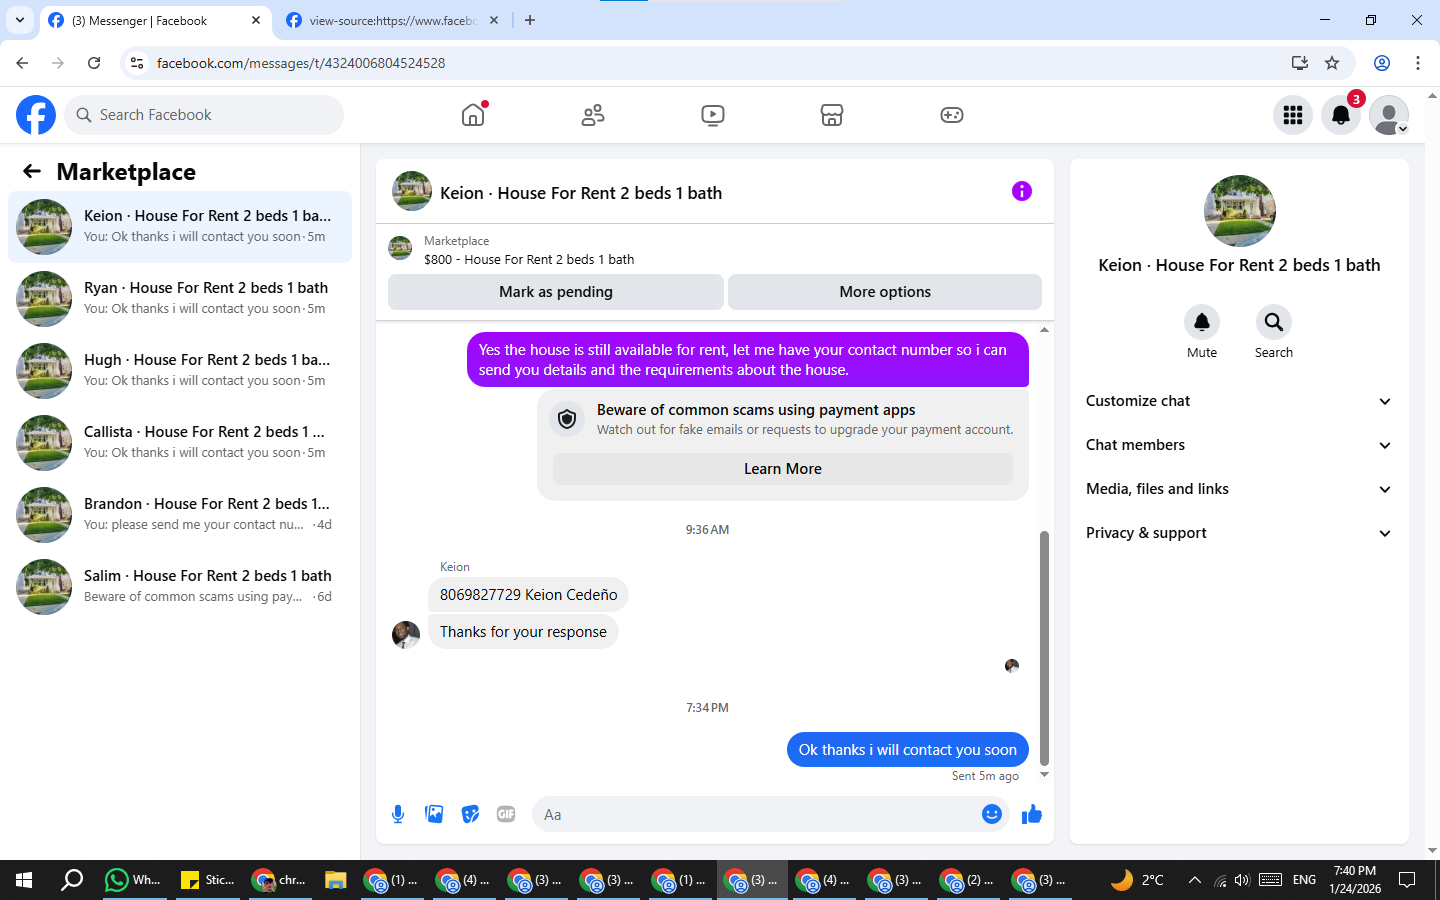Open a new browser tab
The image size is (1440, 900).
coord(530,20)
